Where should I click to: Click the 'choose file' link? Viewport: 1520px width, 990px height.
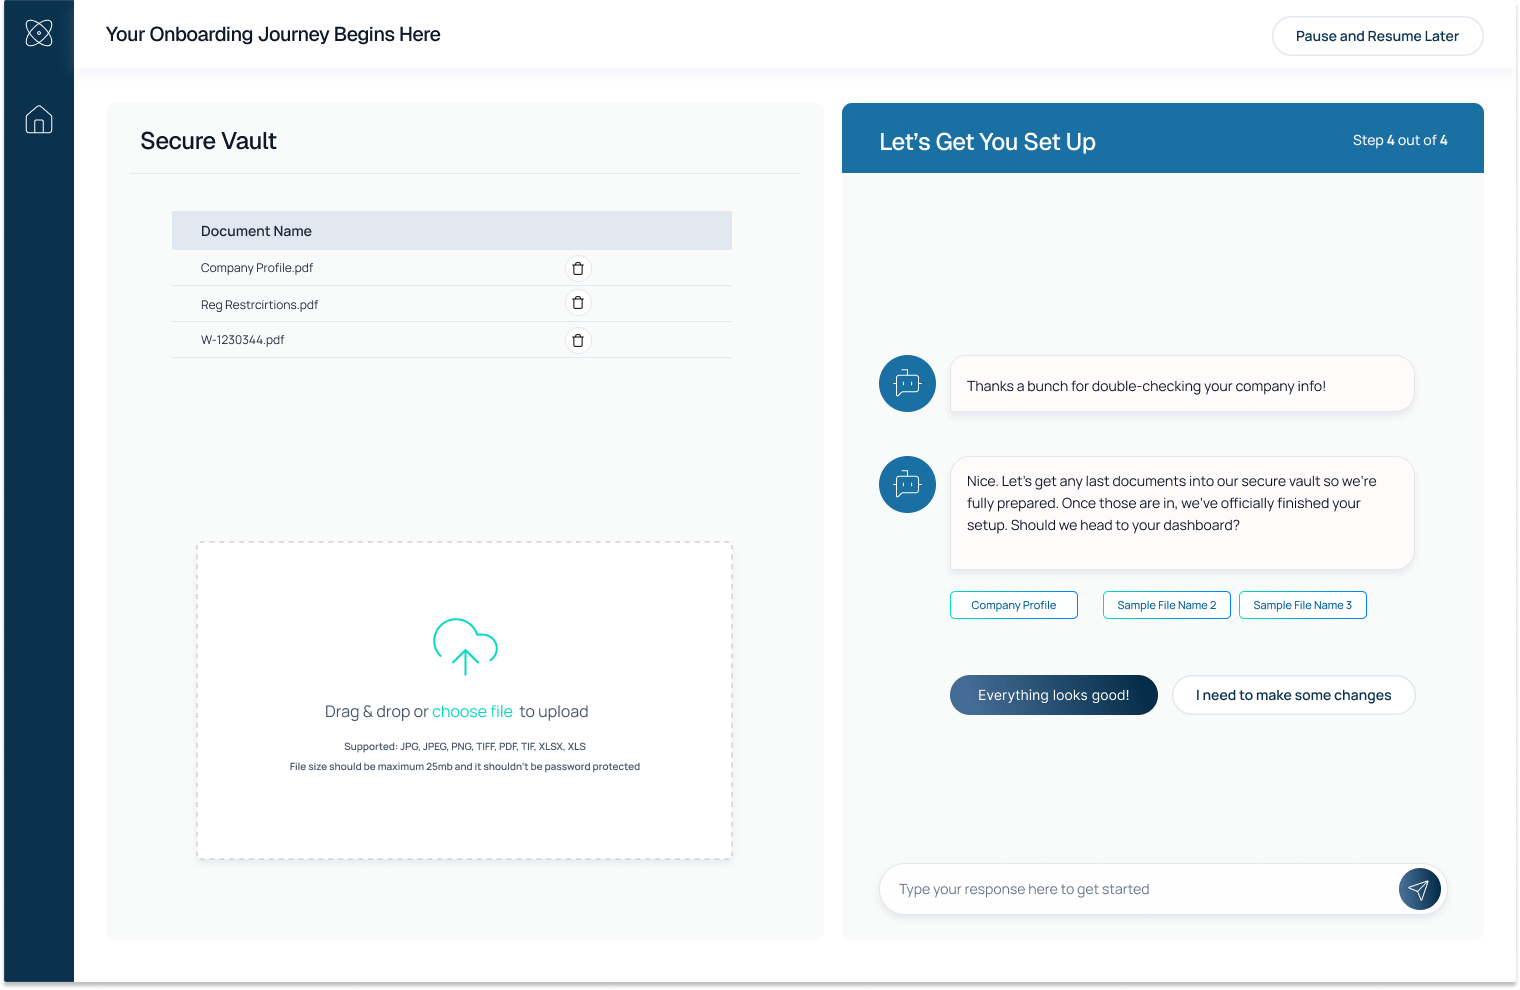(x=472, y=712)
